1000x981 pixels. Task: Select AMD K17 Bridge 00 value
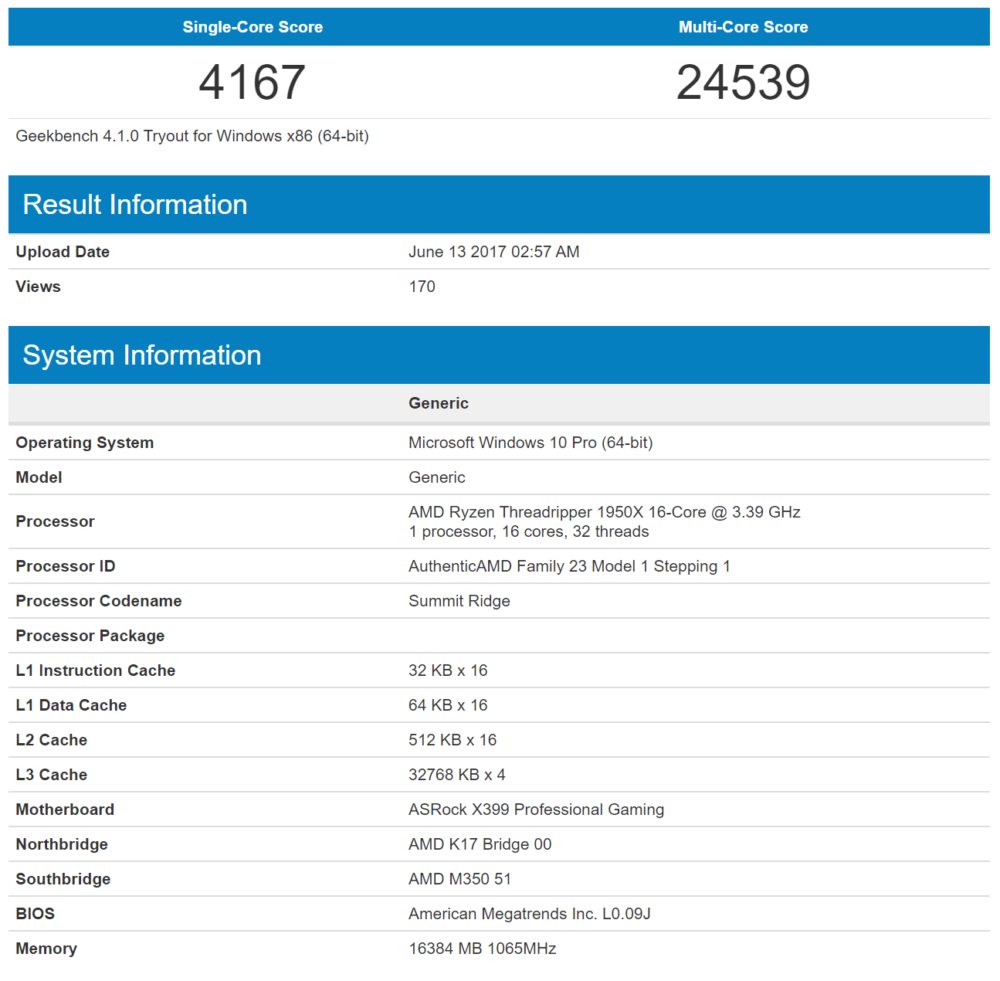[x=480, y=845]
